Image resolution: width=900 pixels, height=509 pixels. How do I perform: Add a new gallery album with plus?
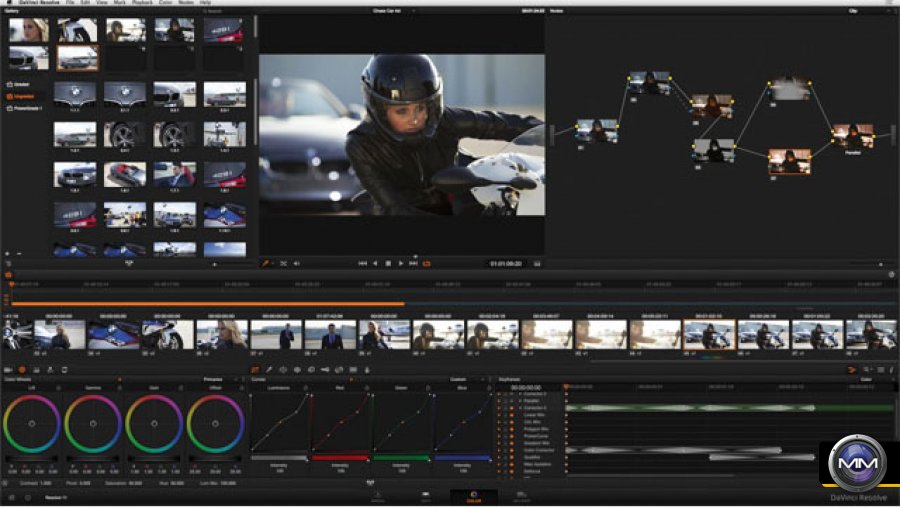[x=7, y=253]
